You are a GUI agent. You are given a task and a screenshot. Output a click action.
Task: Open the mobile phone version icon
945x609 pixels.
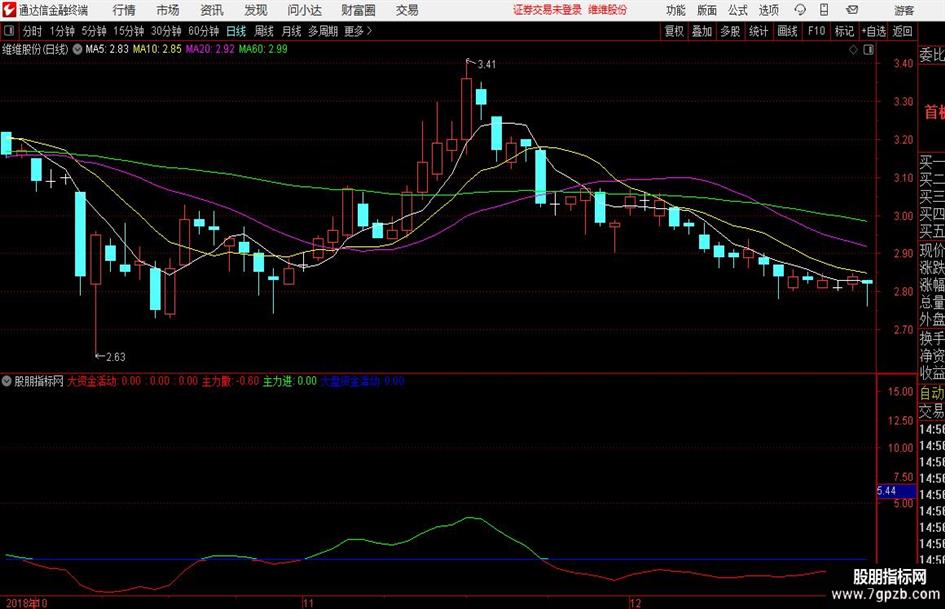pos(824,10)
